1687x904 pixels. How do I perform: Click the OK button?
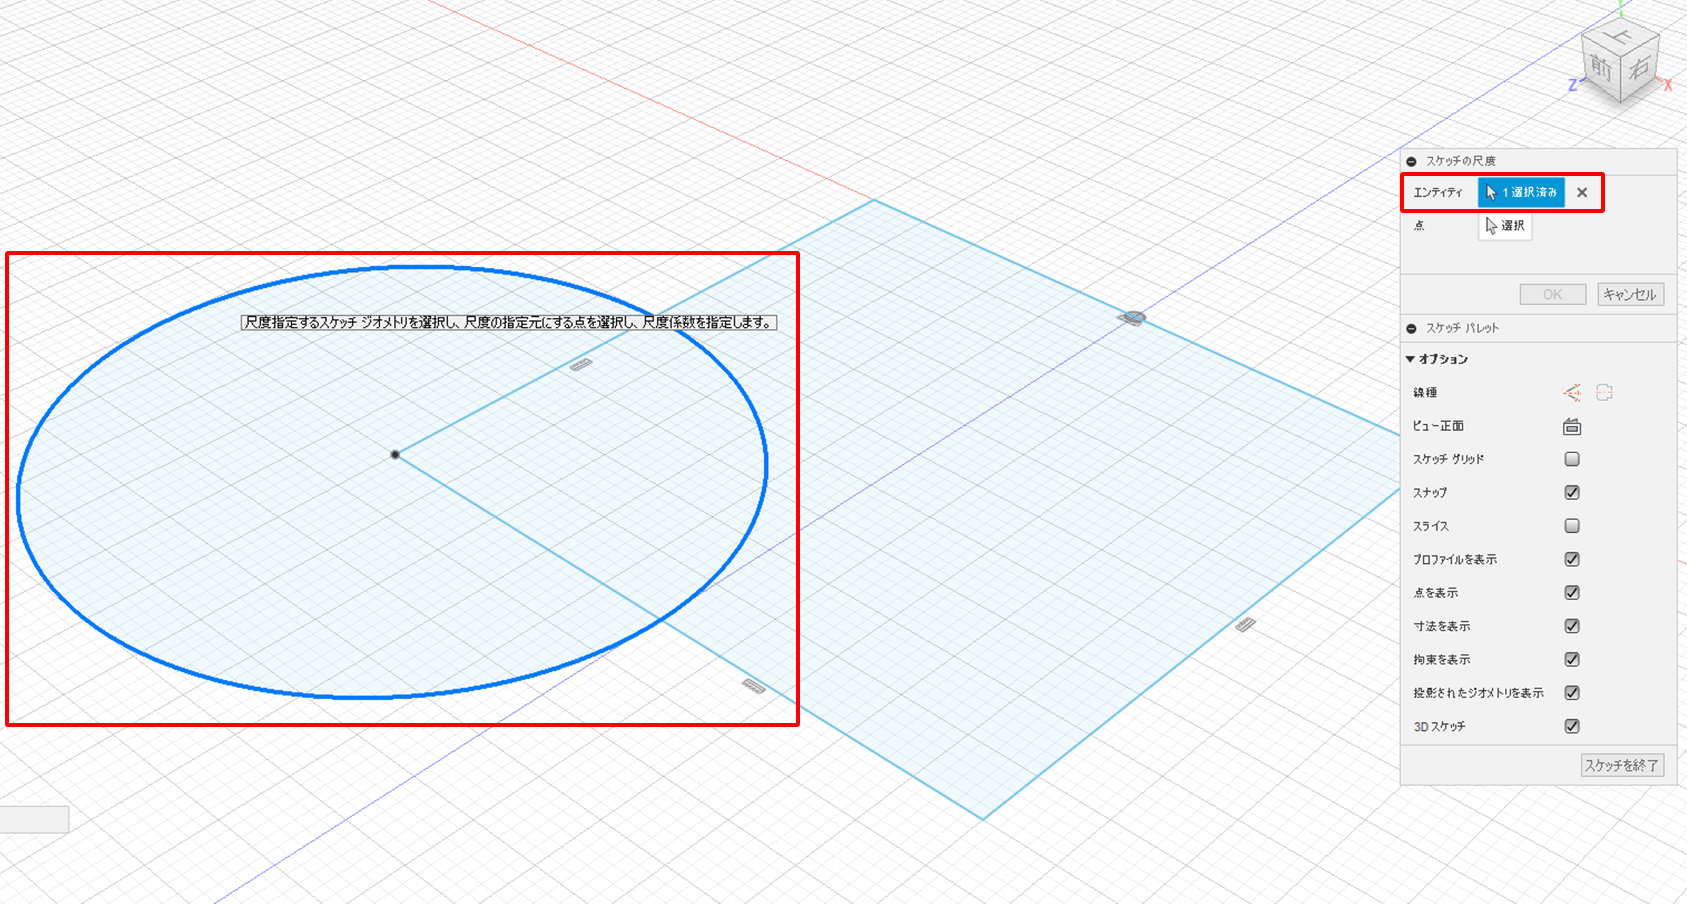click(x=1553, y=294)
